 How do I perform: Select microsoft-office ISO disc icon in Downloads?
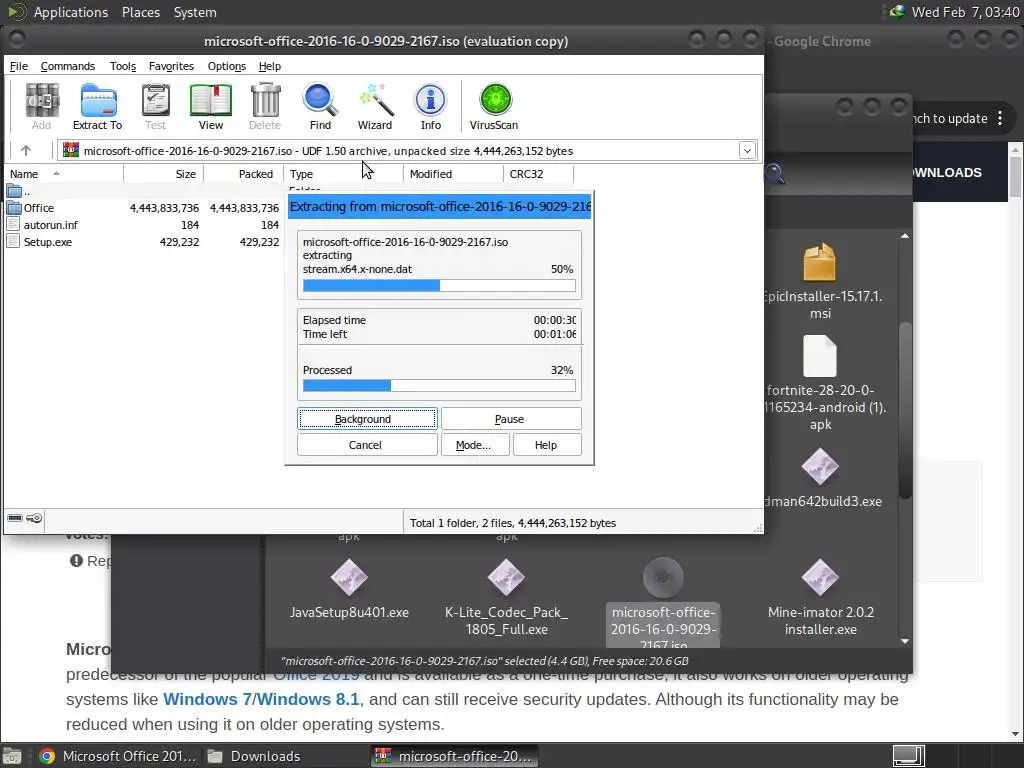click(663, 577)
